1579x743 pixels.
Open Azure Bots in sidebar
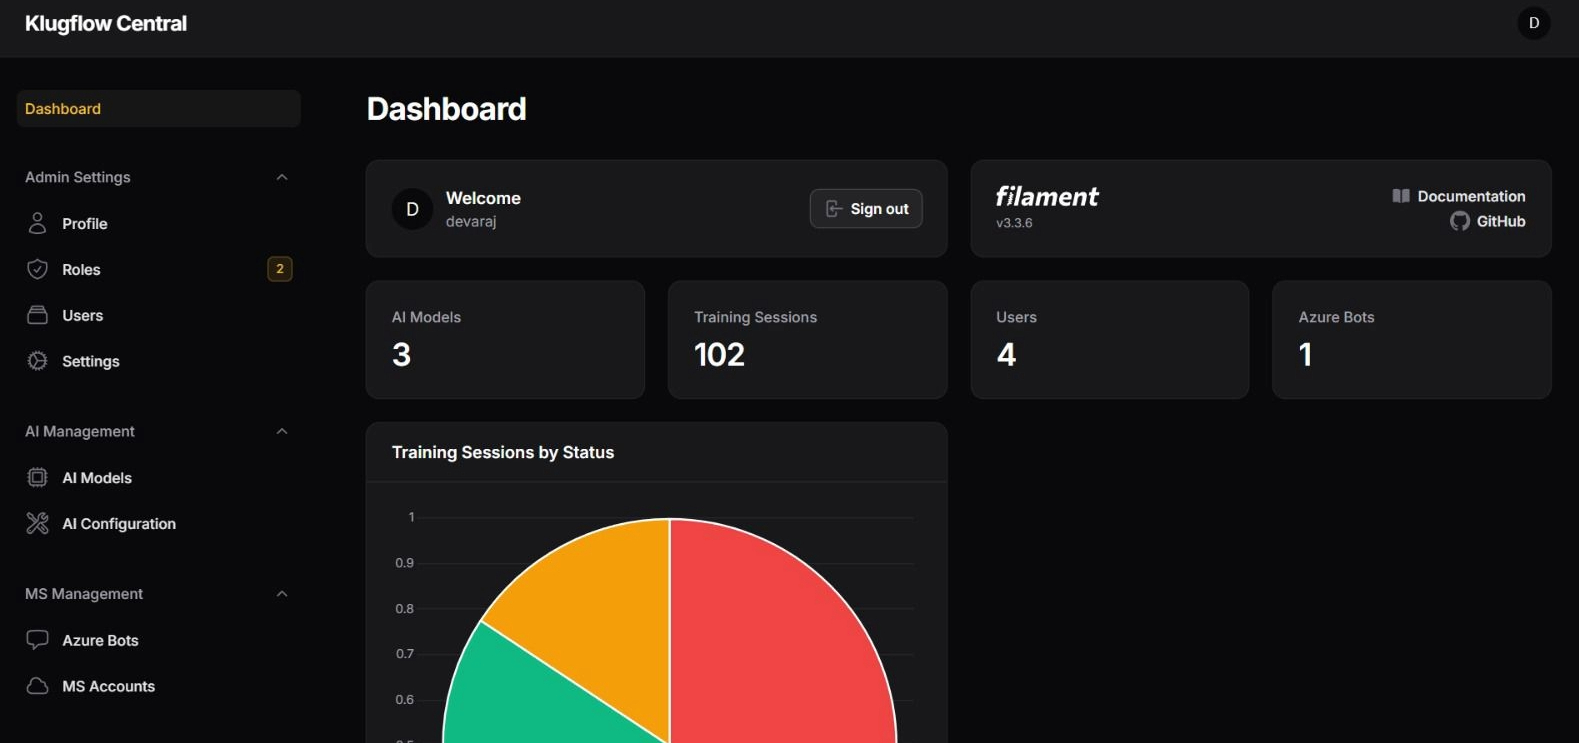pos(158,640)
